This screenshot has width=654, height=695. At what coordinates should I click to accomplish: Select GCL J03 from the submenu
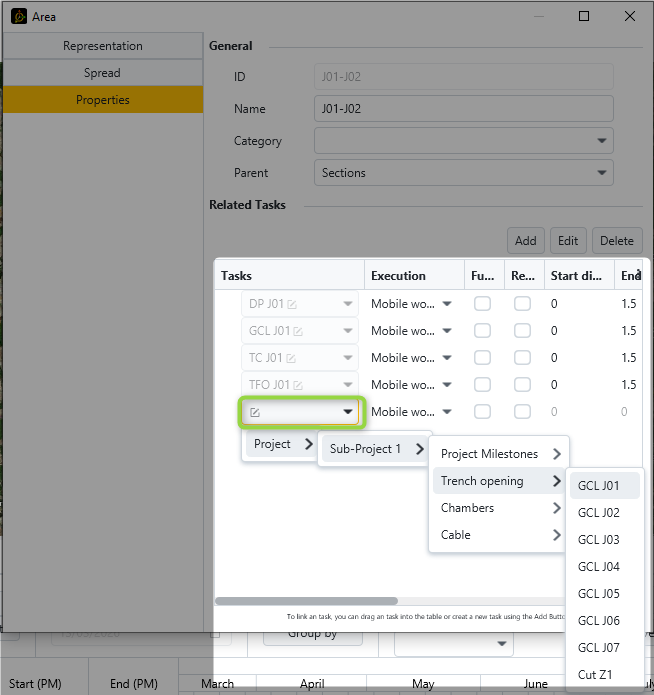click(599, 540)
